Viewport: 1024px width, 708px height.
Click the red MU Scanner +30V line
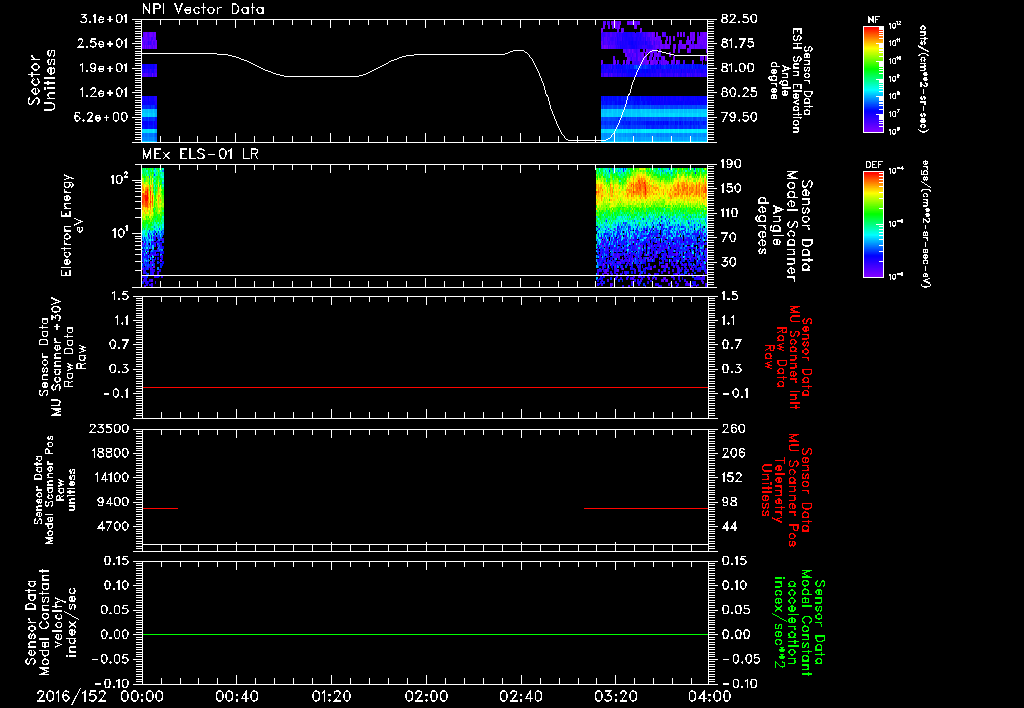pyautogui.click(x=424, y=387)
